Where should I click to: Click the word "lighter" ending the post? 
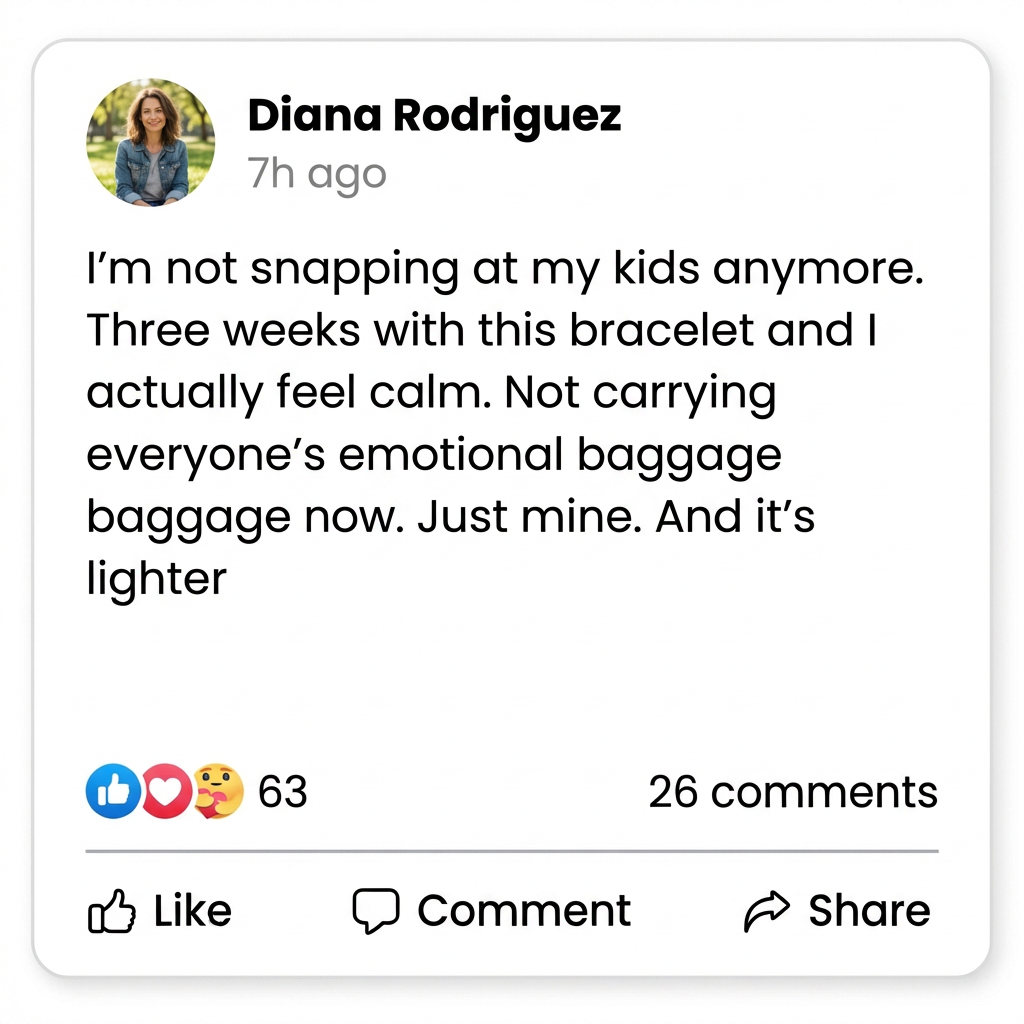click(x=157, y=579)
